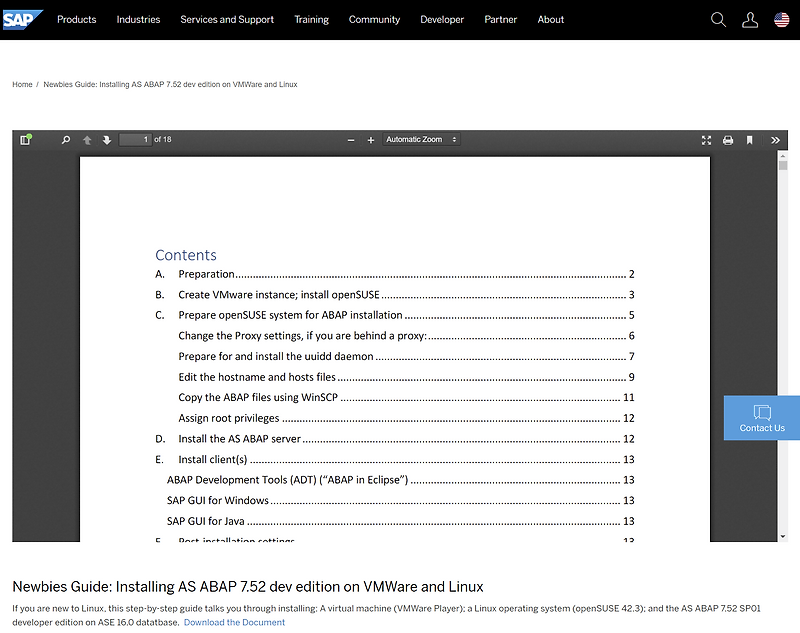Screen dimensions: 800x633
Task: Switch to presentation mode
Action: point(706,139)
